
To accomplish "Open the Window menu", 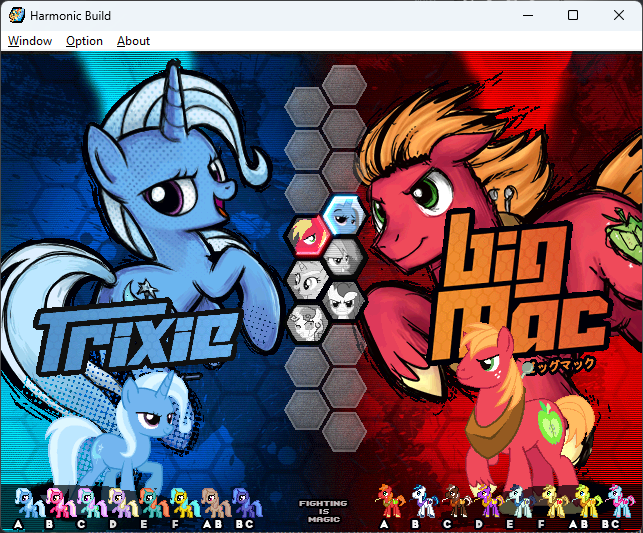I will tap(30, 41).
